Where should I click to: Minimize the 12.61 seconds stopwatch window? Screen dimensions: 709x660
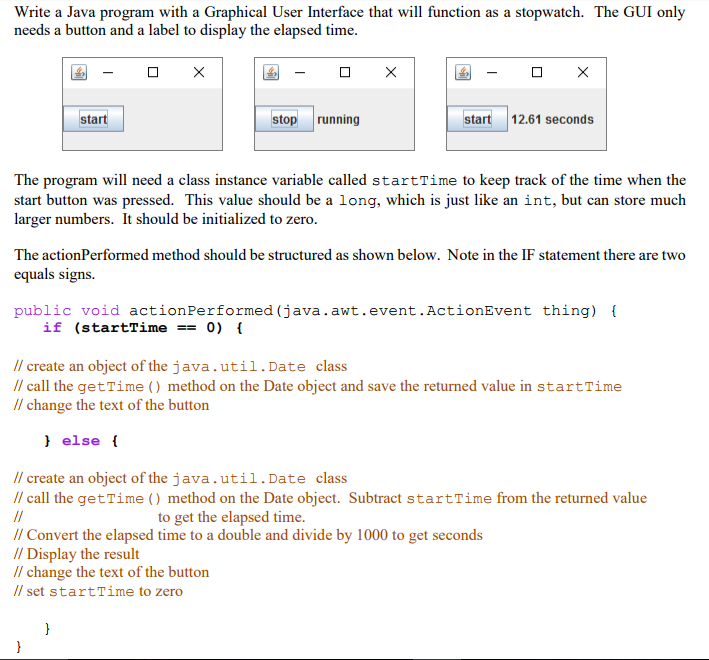[492, 72]
